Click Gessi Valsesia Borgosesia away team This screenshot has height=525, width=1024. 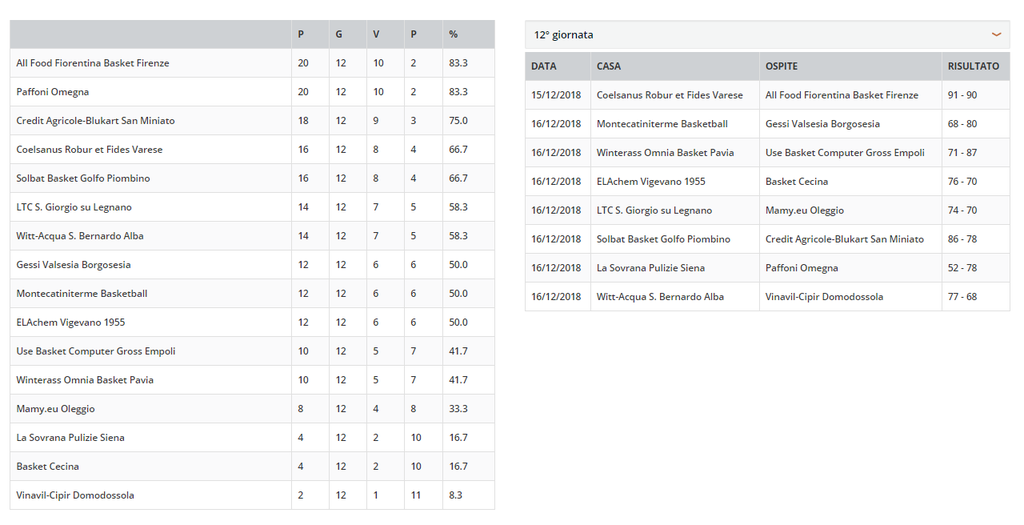point(822,123)
